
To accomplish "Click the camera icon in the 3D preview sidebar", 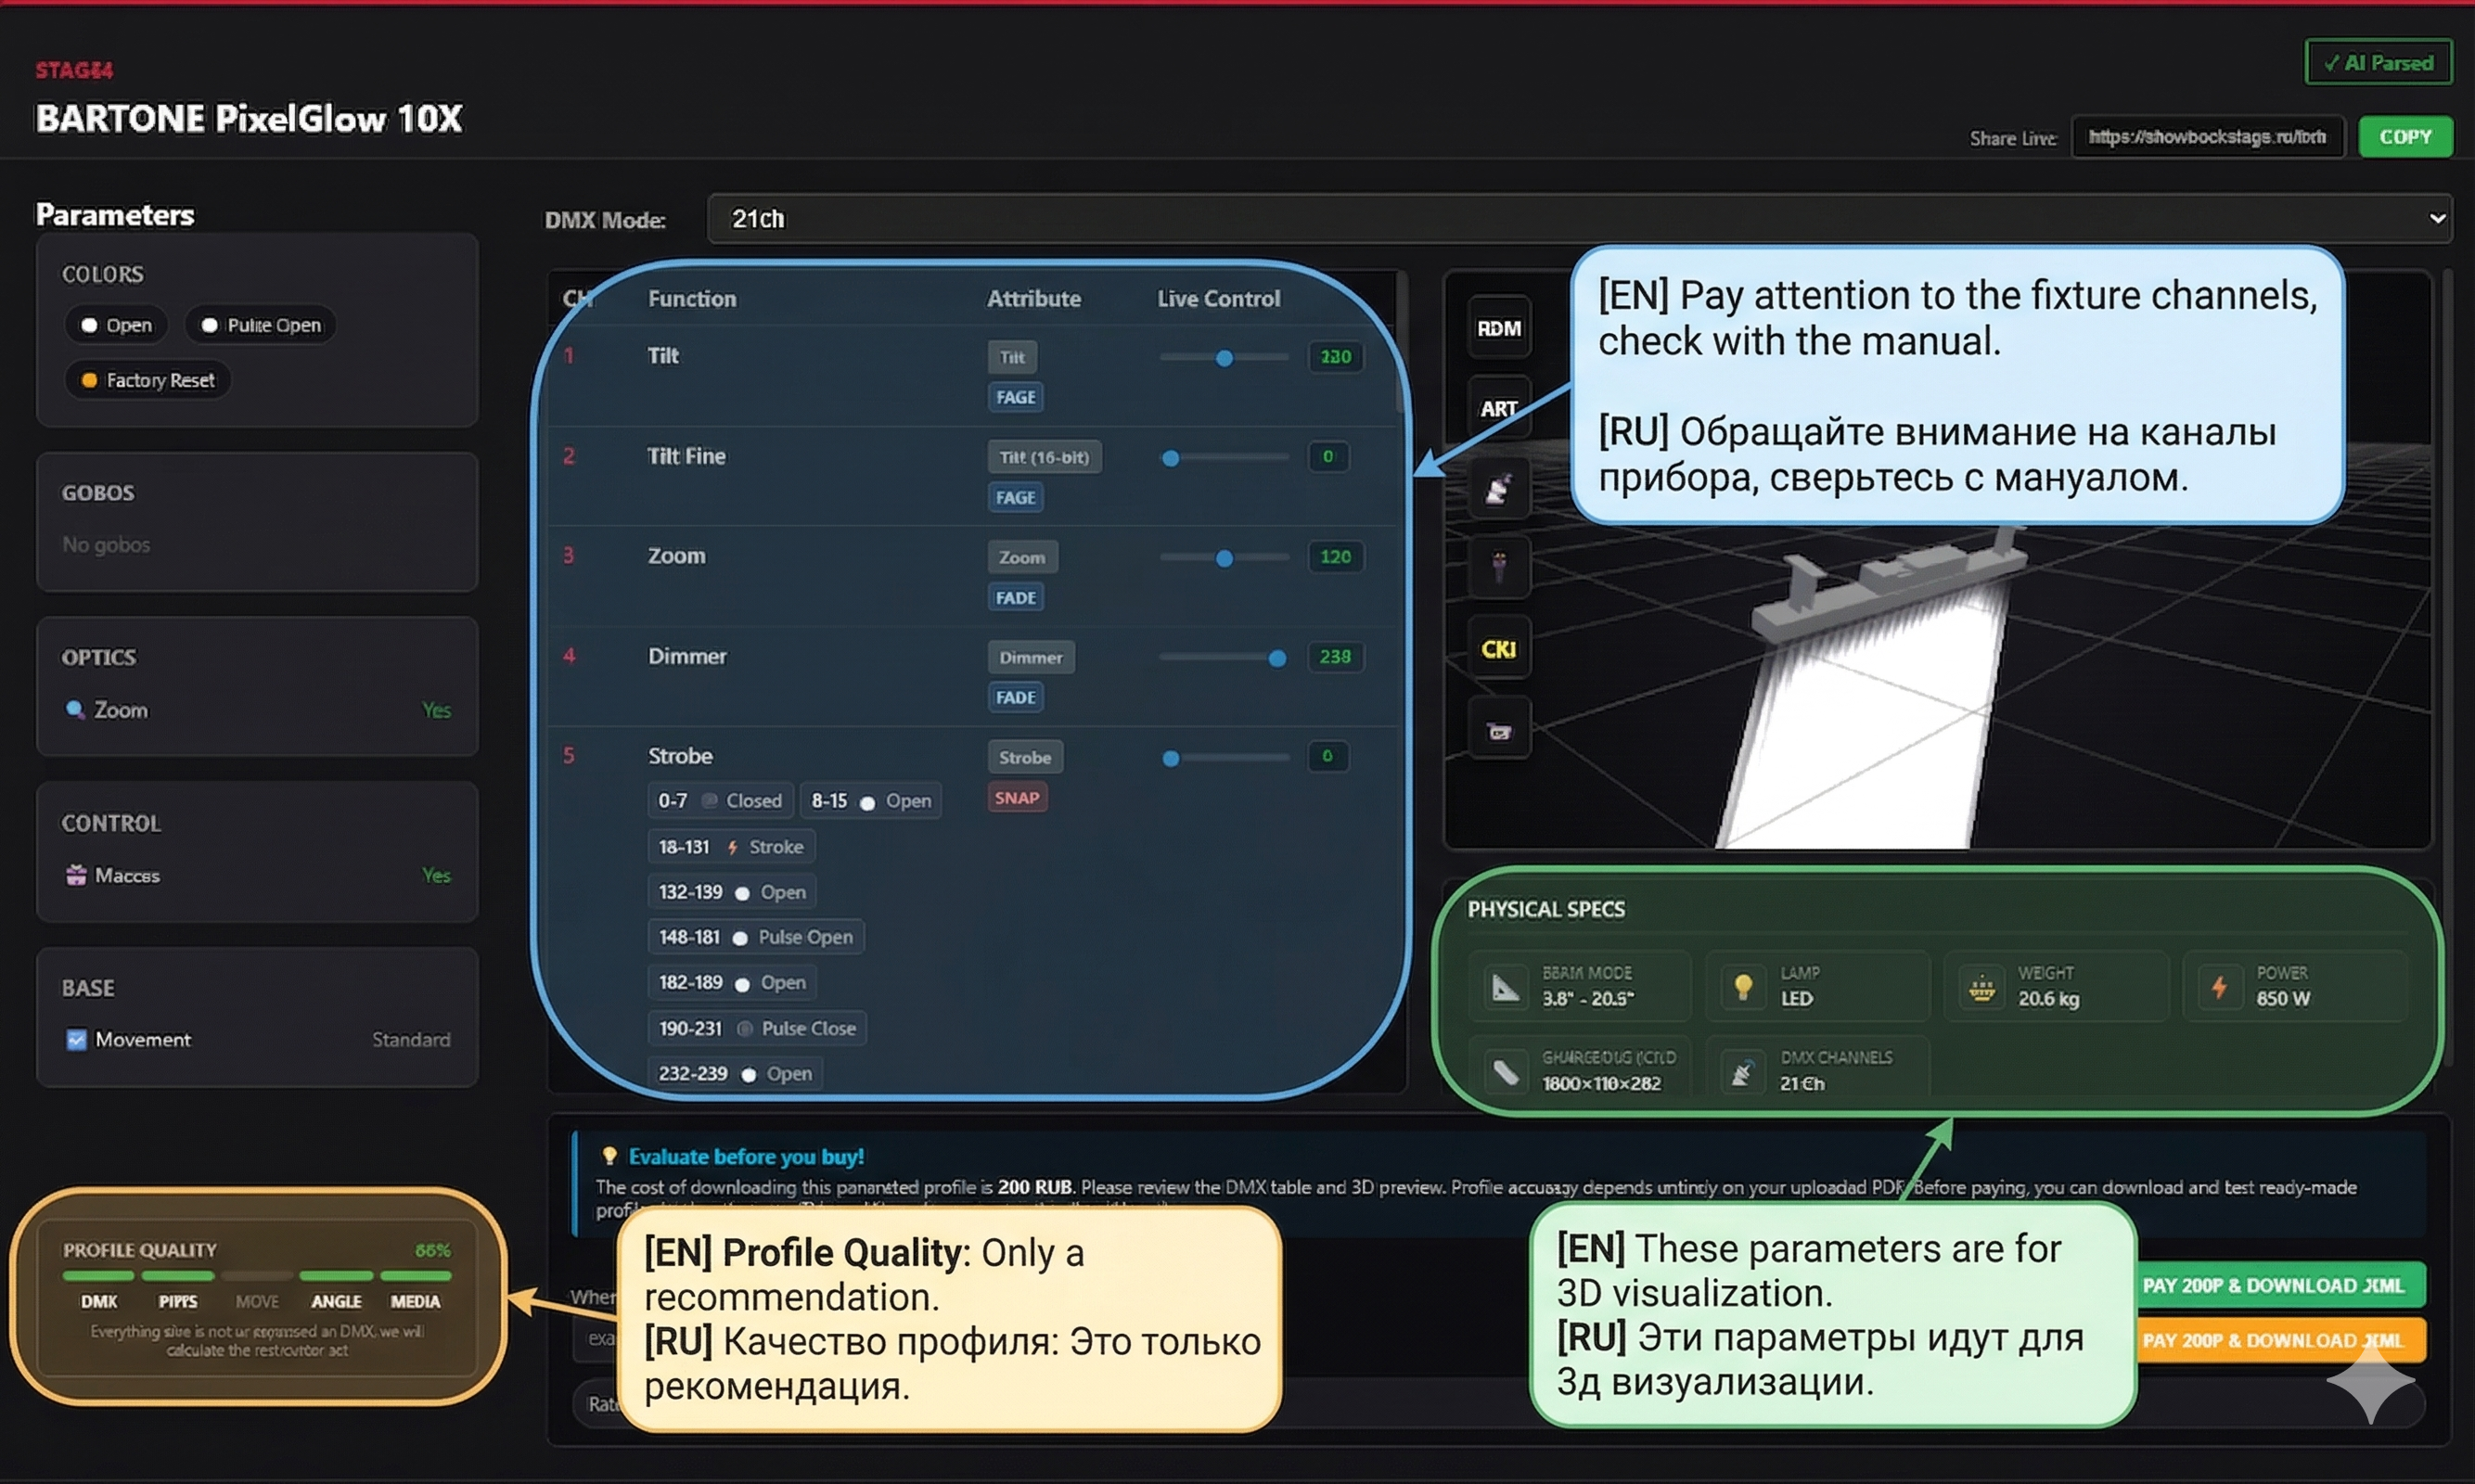I will pyautogui.click(x=1498, y=731).
